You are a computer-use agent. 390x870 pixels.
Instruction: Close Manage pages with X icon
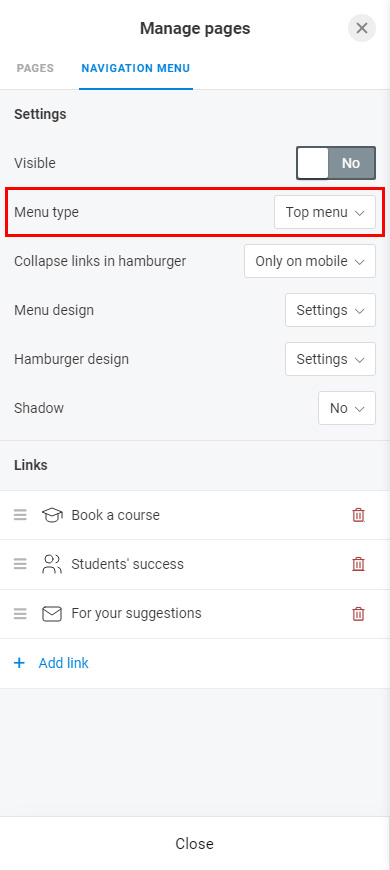tap(362, 28)
